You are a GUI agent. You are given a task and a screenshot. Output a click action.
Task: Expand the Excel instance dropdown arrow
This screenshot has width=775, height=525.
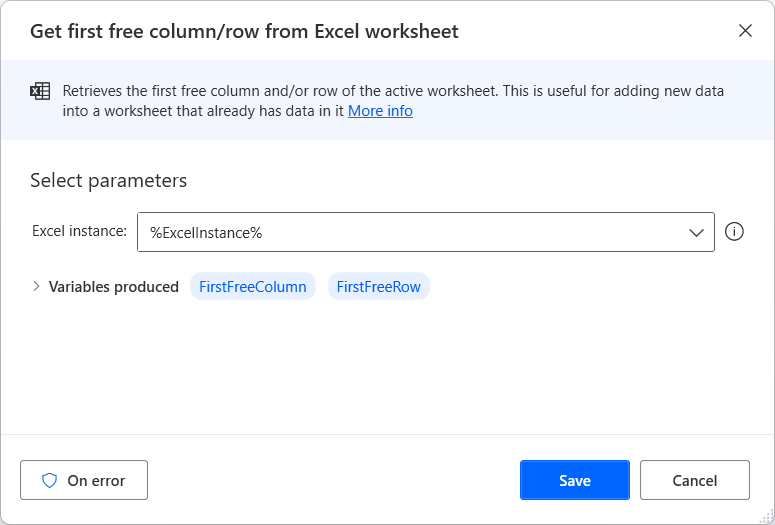tap(697, 232)
